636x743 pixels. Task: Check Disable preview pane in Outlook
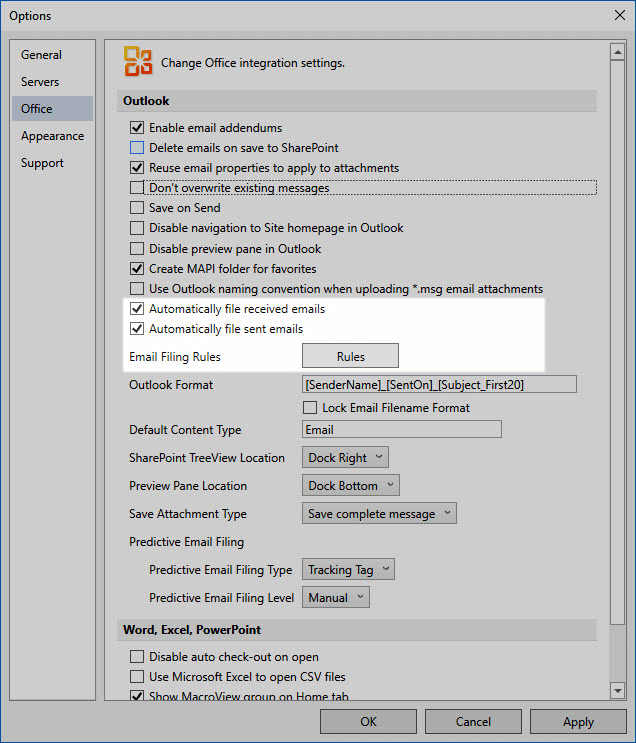click(x=137, y=249)
